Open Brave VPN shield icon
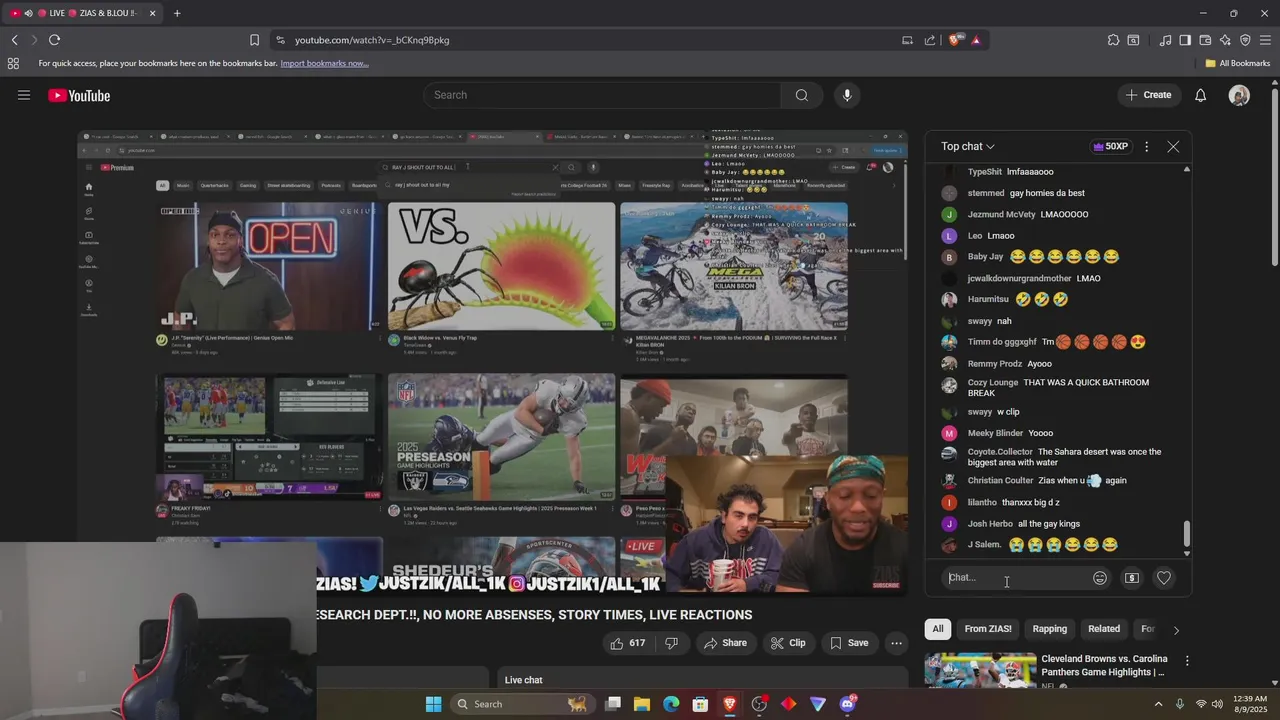The image size is (1280, 720). point(1245,40)
